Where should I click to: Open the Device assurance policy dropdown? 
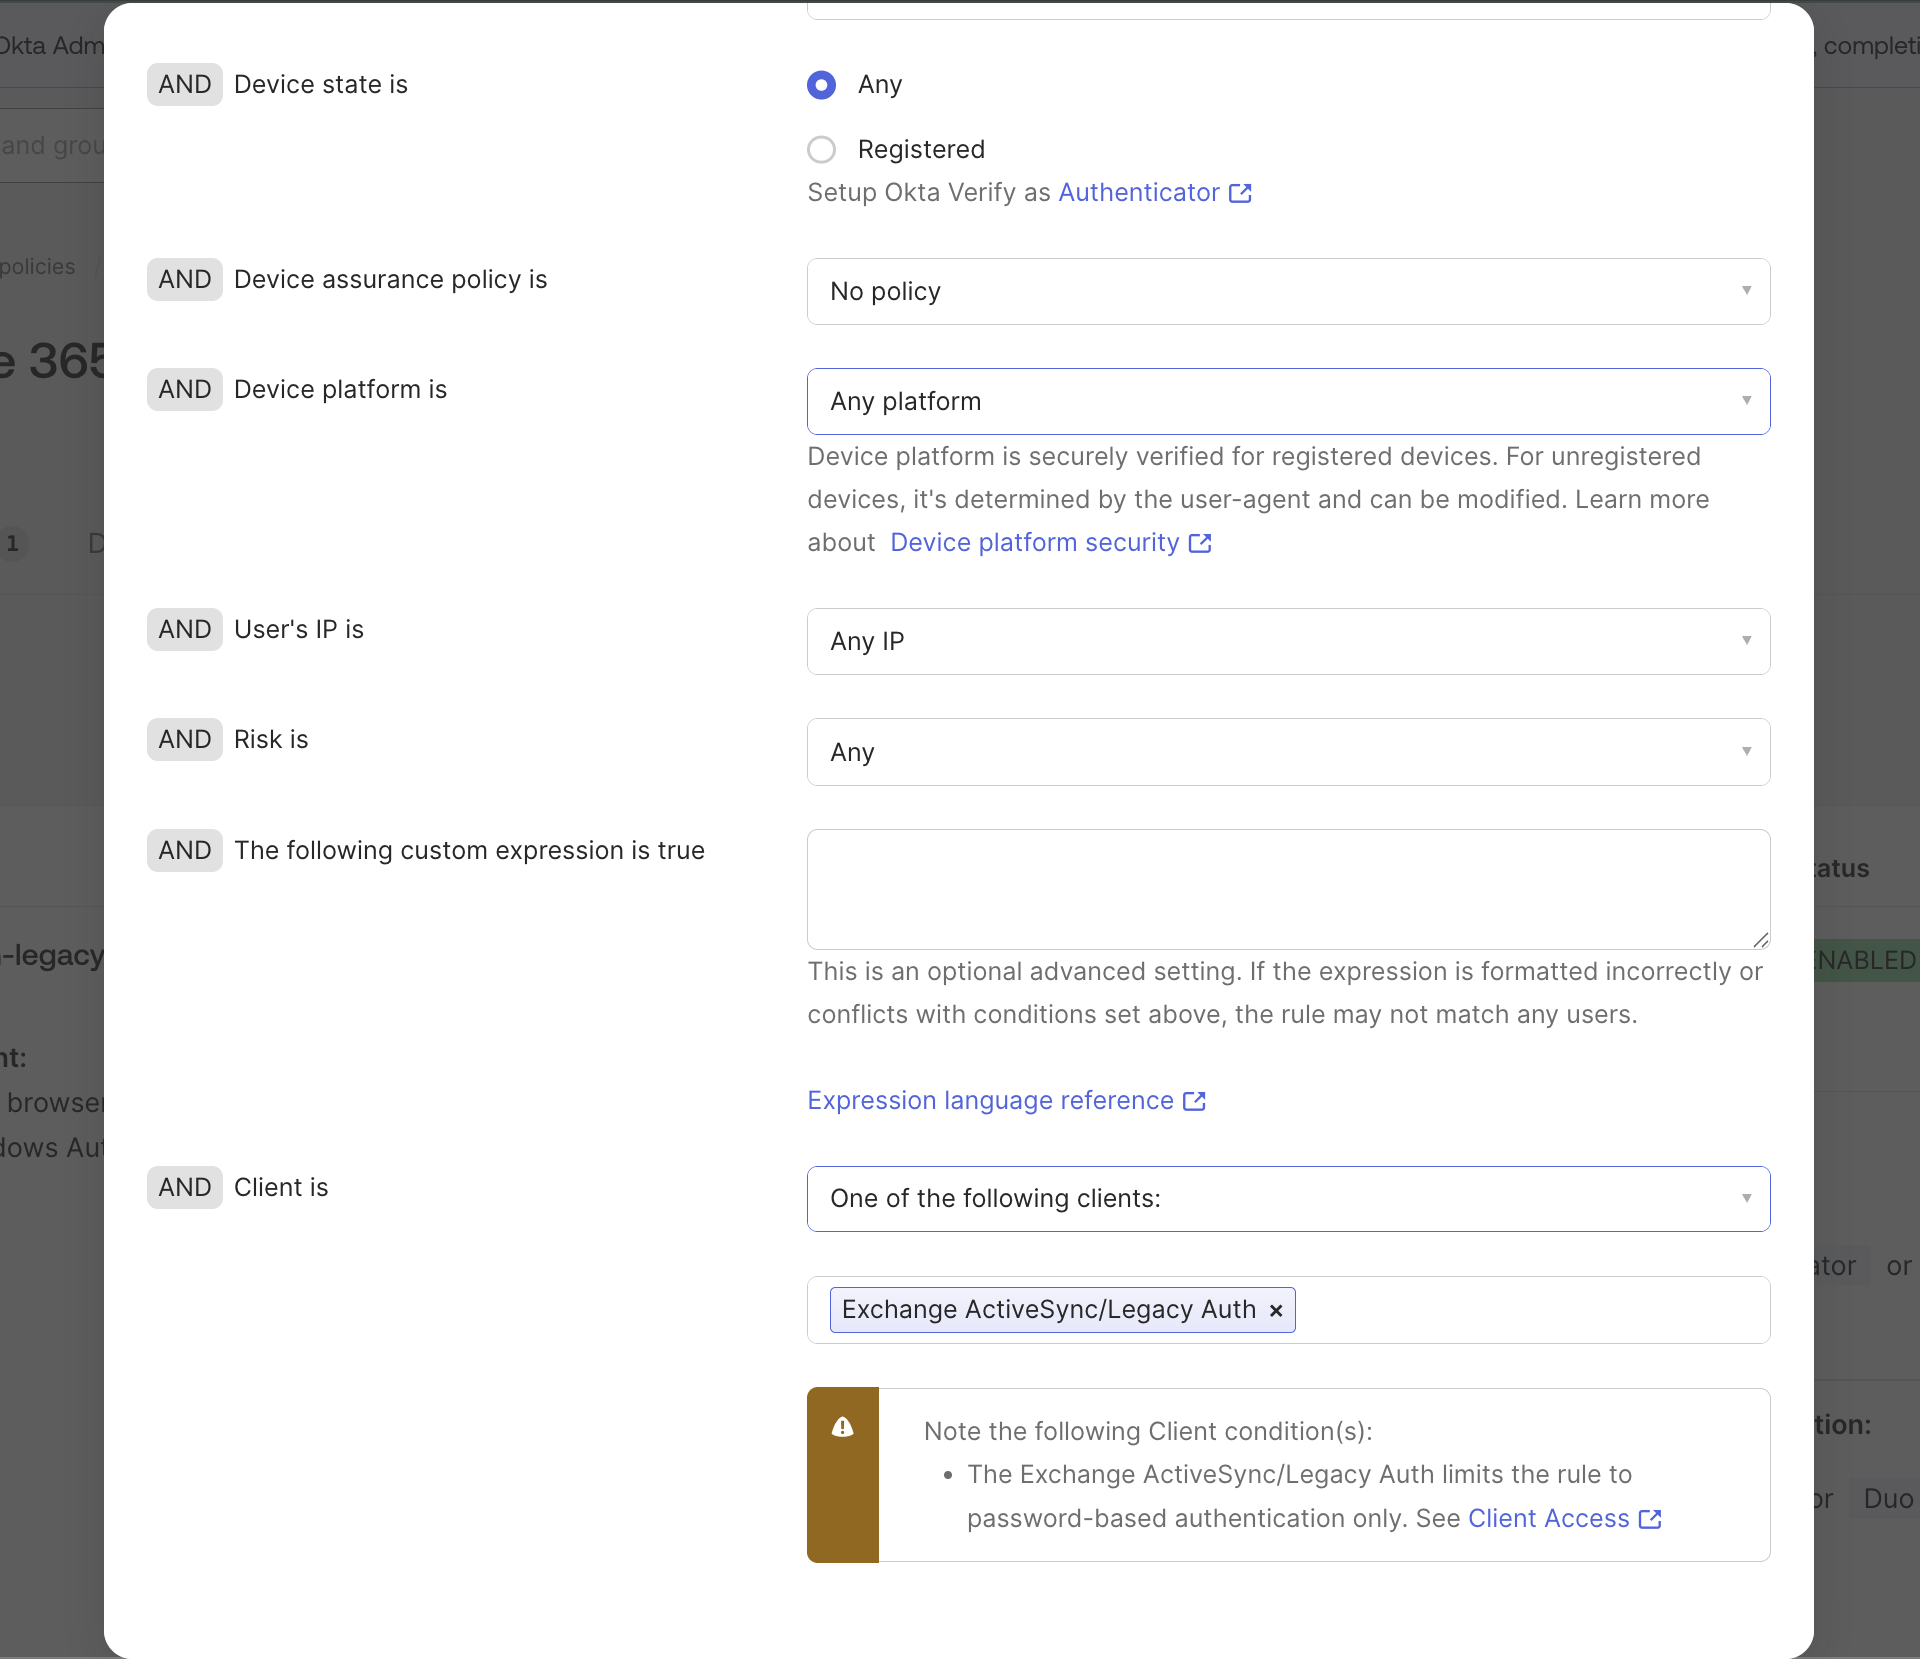1288,291
